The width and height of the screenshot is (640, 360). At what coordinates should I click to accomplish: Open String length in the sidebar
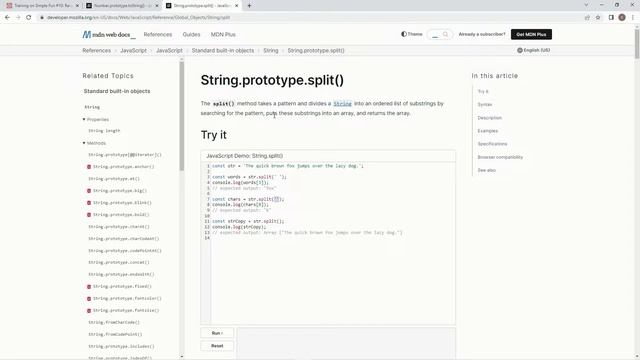pos(104,131)
